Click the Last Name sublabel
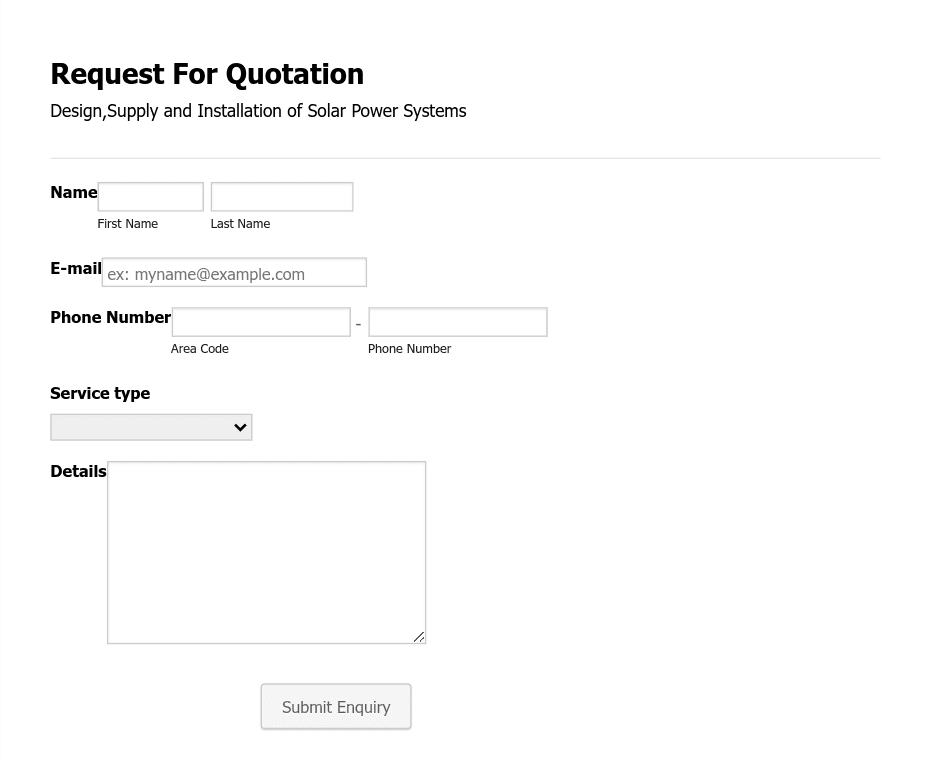Image resolution: width=930 pixels, height=760 pixels. (x=240, y=224)
